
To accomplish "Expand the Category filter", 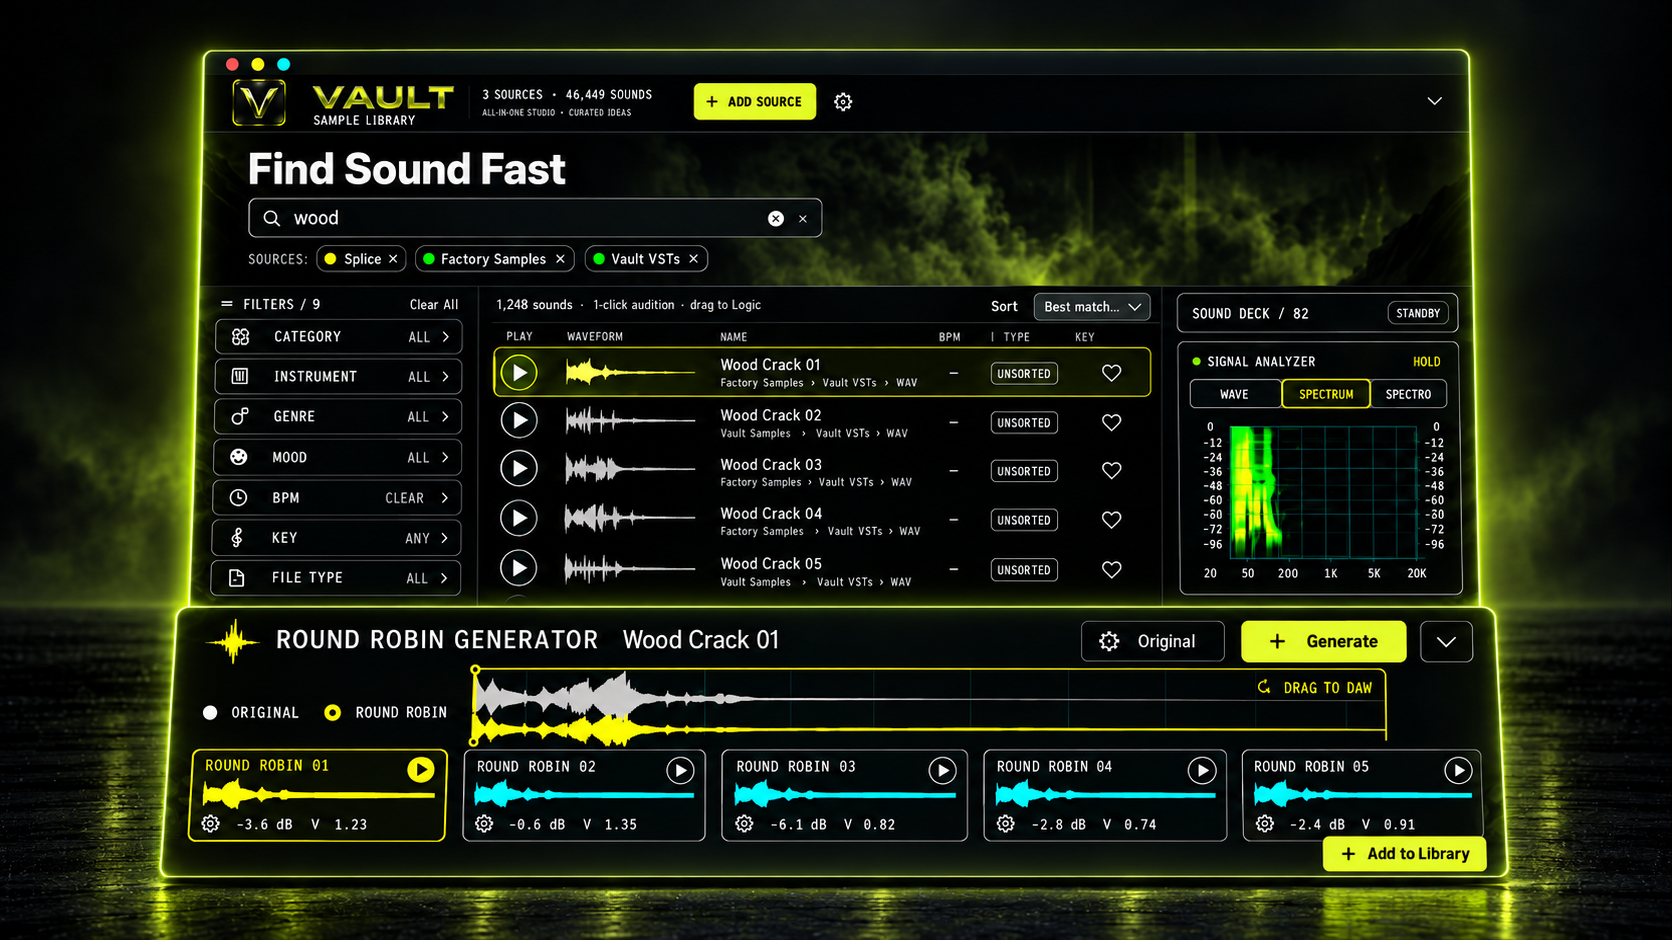I will click(x=338, y=337).
